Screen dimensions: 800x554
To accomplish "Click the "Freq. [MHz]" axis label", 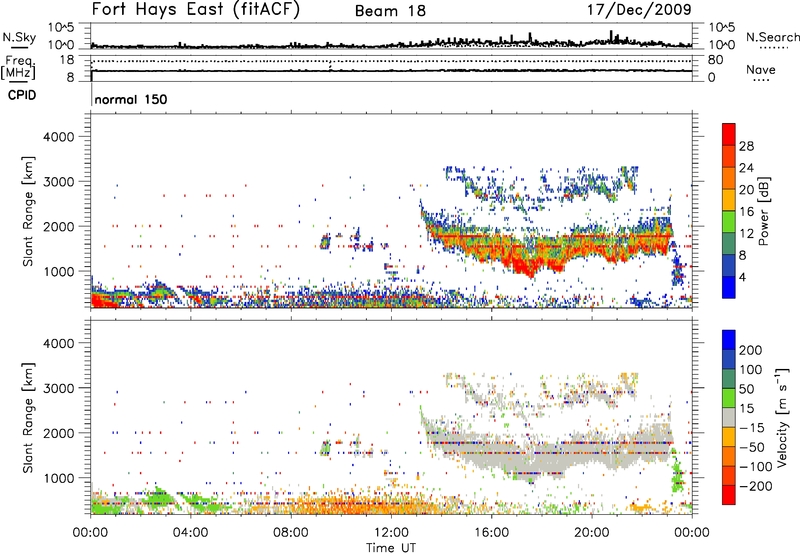I will pos(19,68).
